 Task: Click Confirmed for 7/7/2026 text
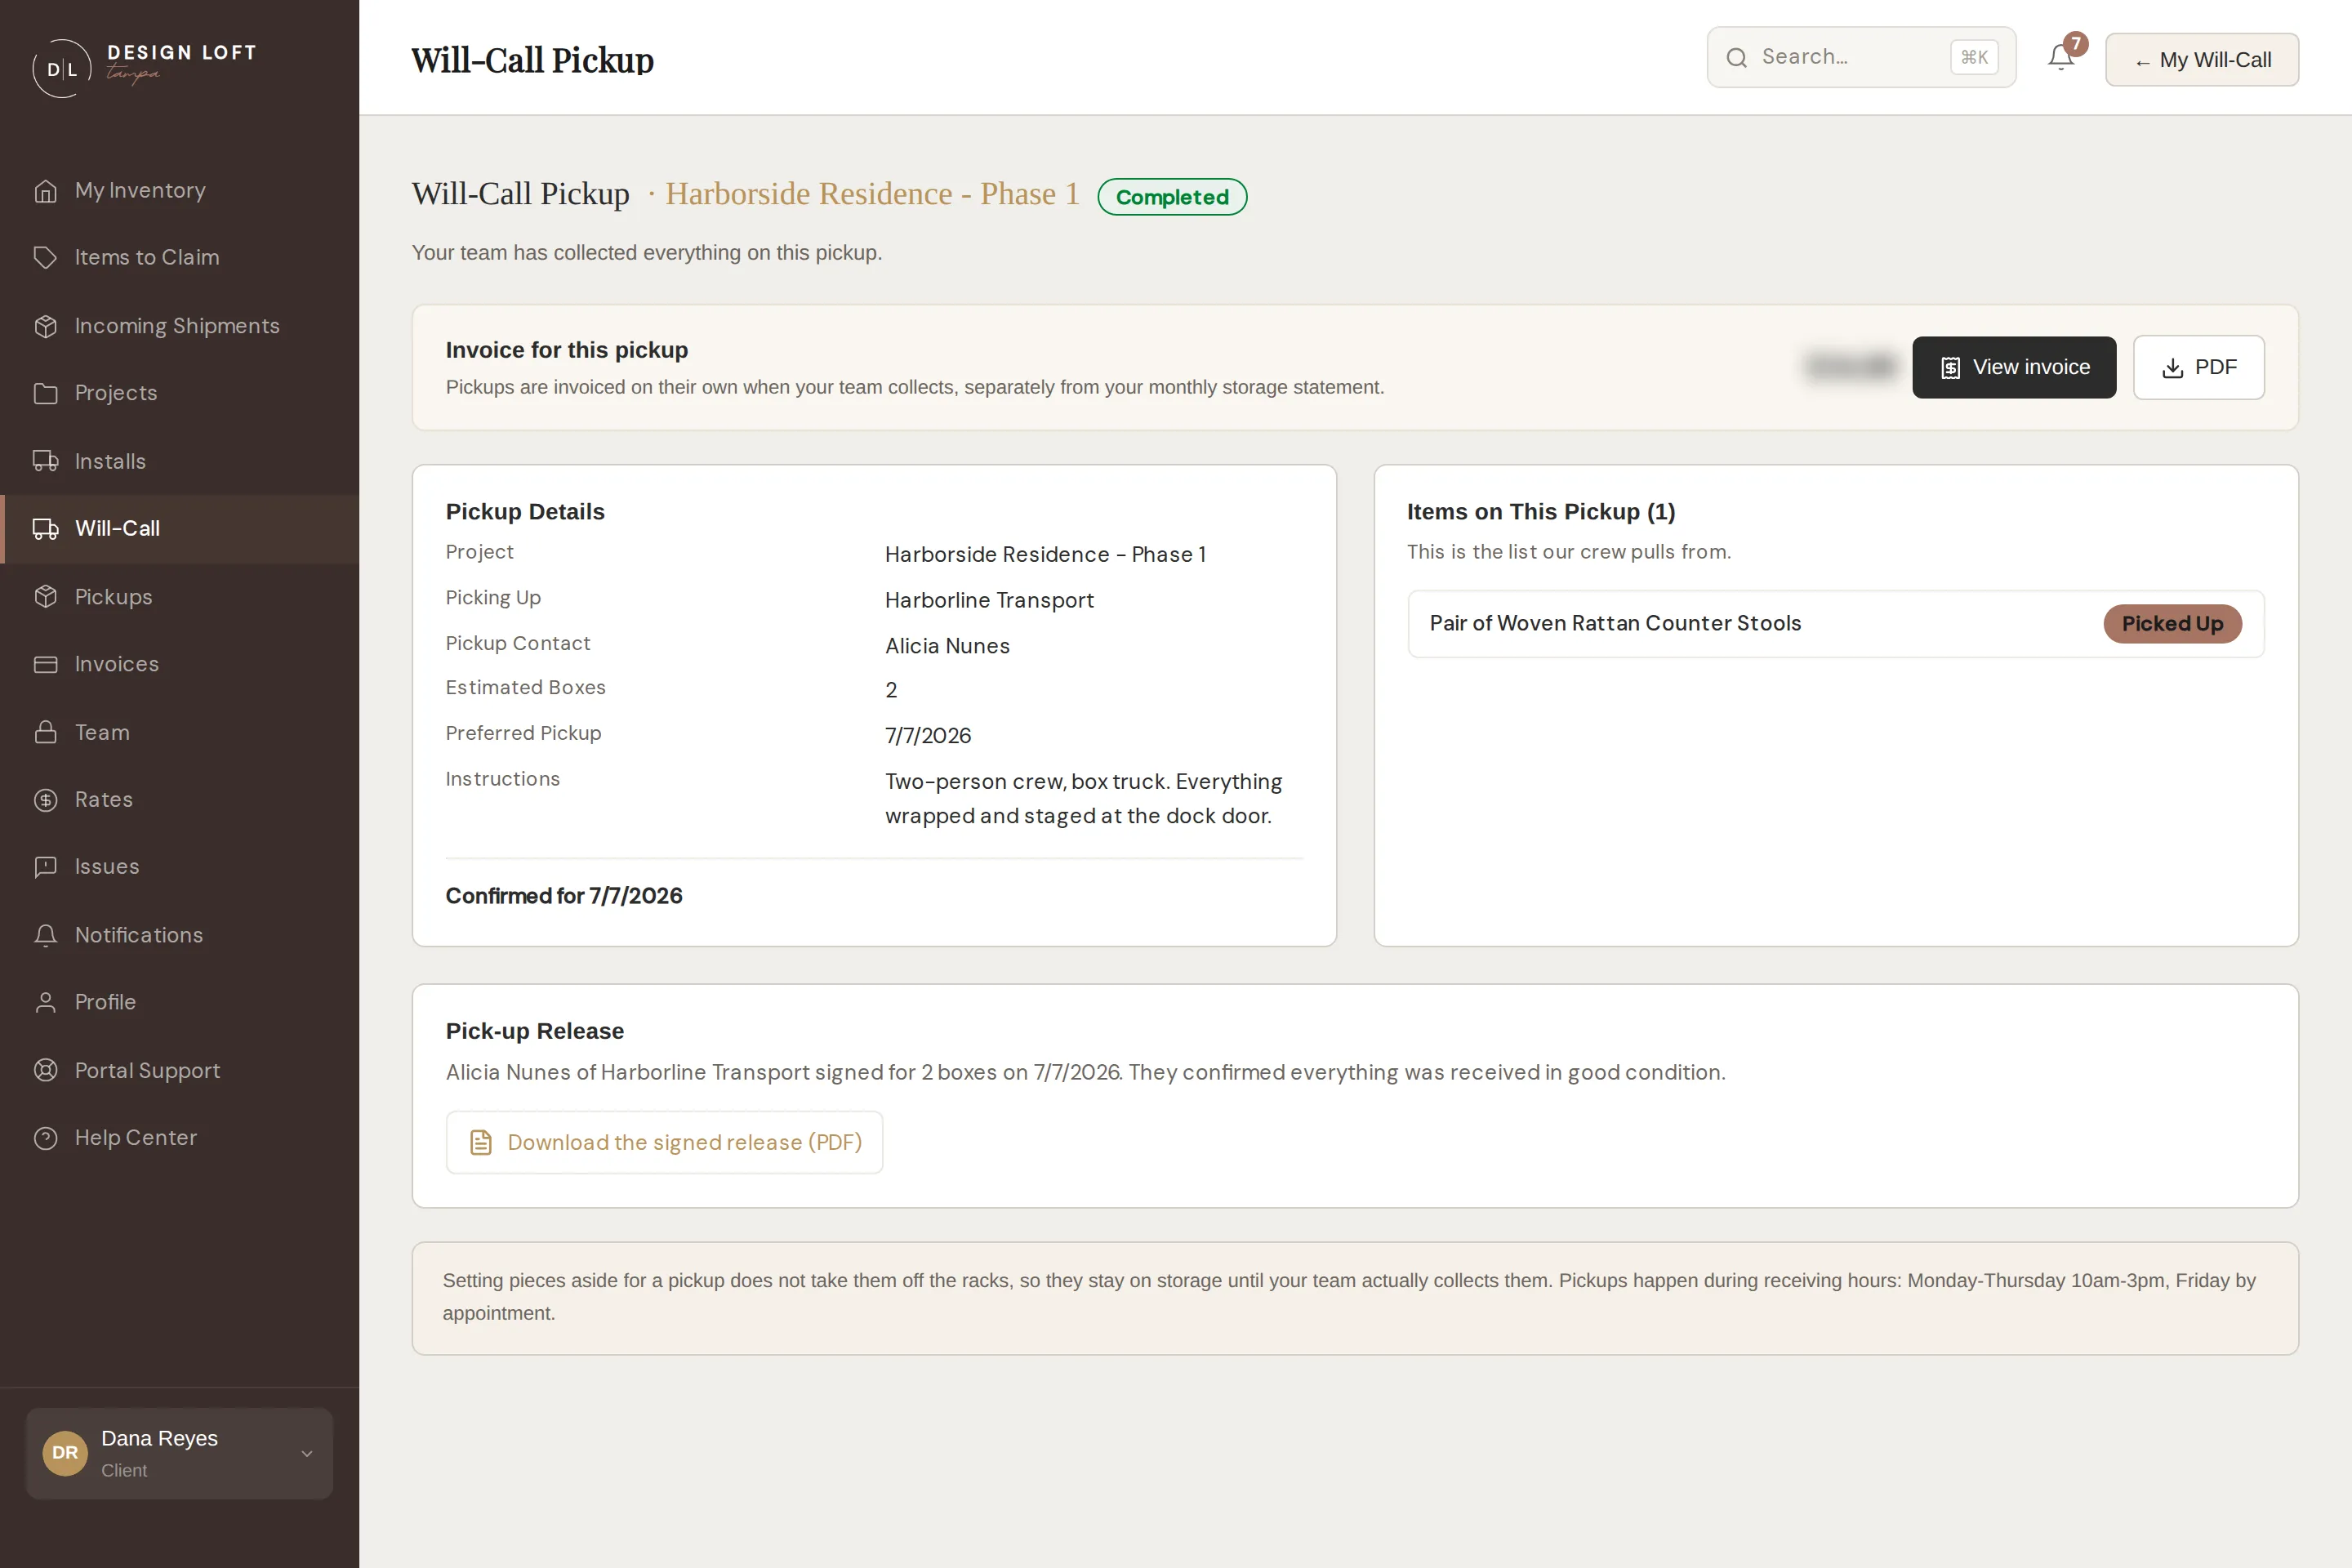point(564,895)
